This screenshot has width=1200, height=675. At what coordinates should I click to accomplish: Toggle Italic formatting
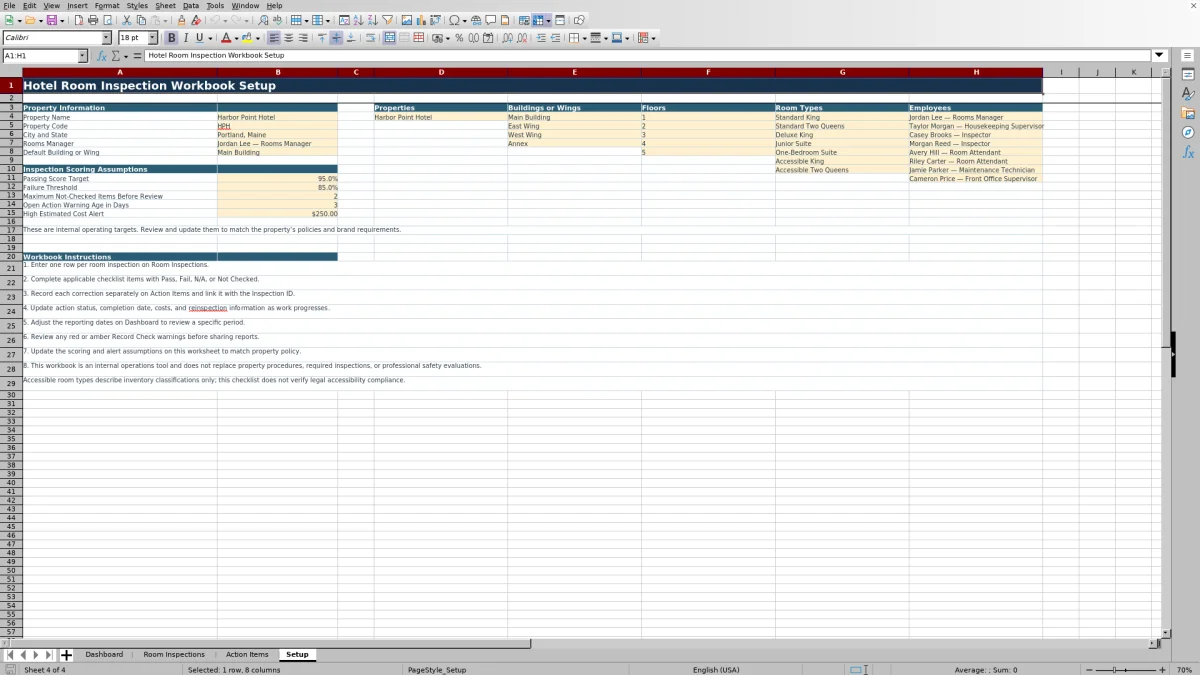pos(185,38)
